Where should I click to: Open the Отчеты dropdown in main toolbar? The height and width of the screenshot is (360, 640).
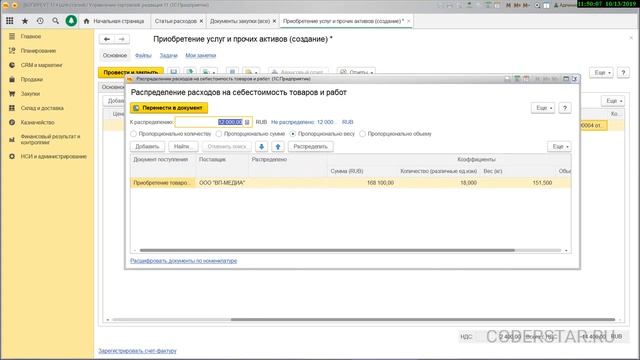(356, 72)
